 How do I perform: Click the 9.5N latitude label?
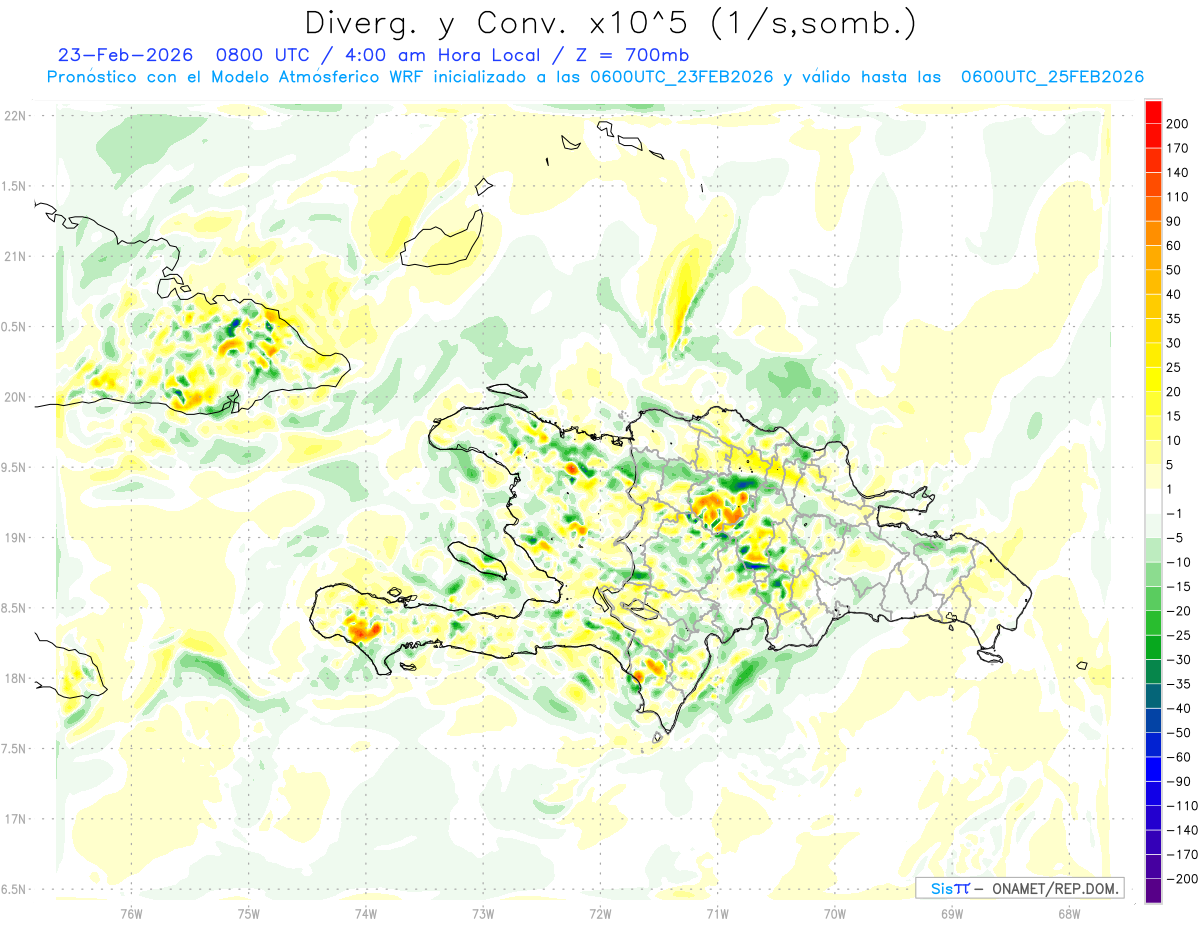(x=14, y=467)
